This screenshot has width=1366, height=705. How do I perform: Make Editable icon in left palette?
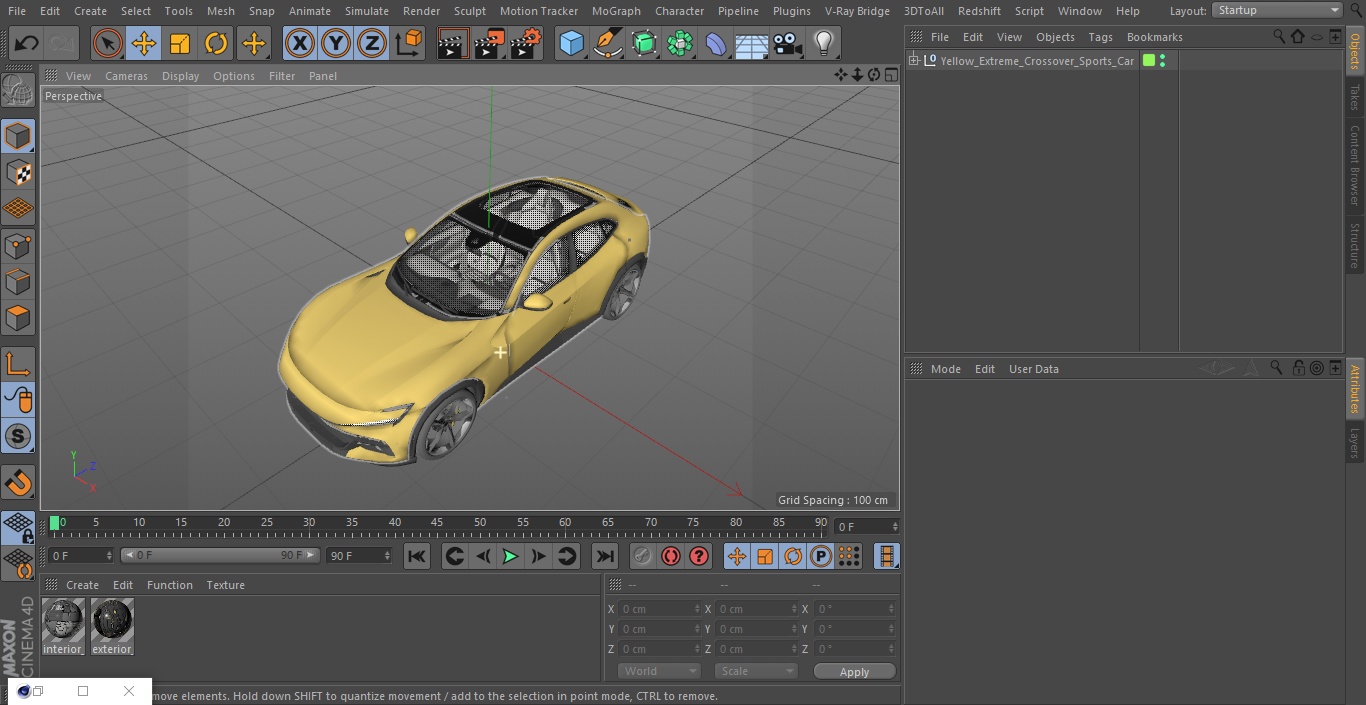pyautogui.click(x=18, y=91)
